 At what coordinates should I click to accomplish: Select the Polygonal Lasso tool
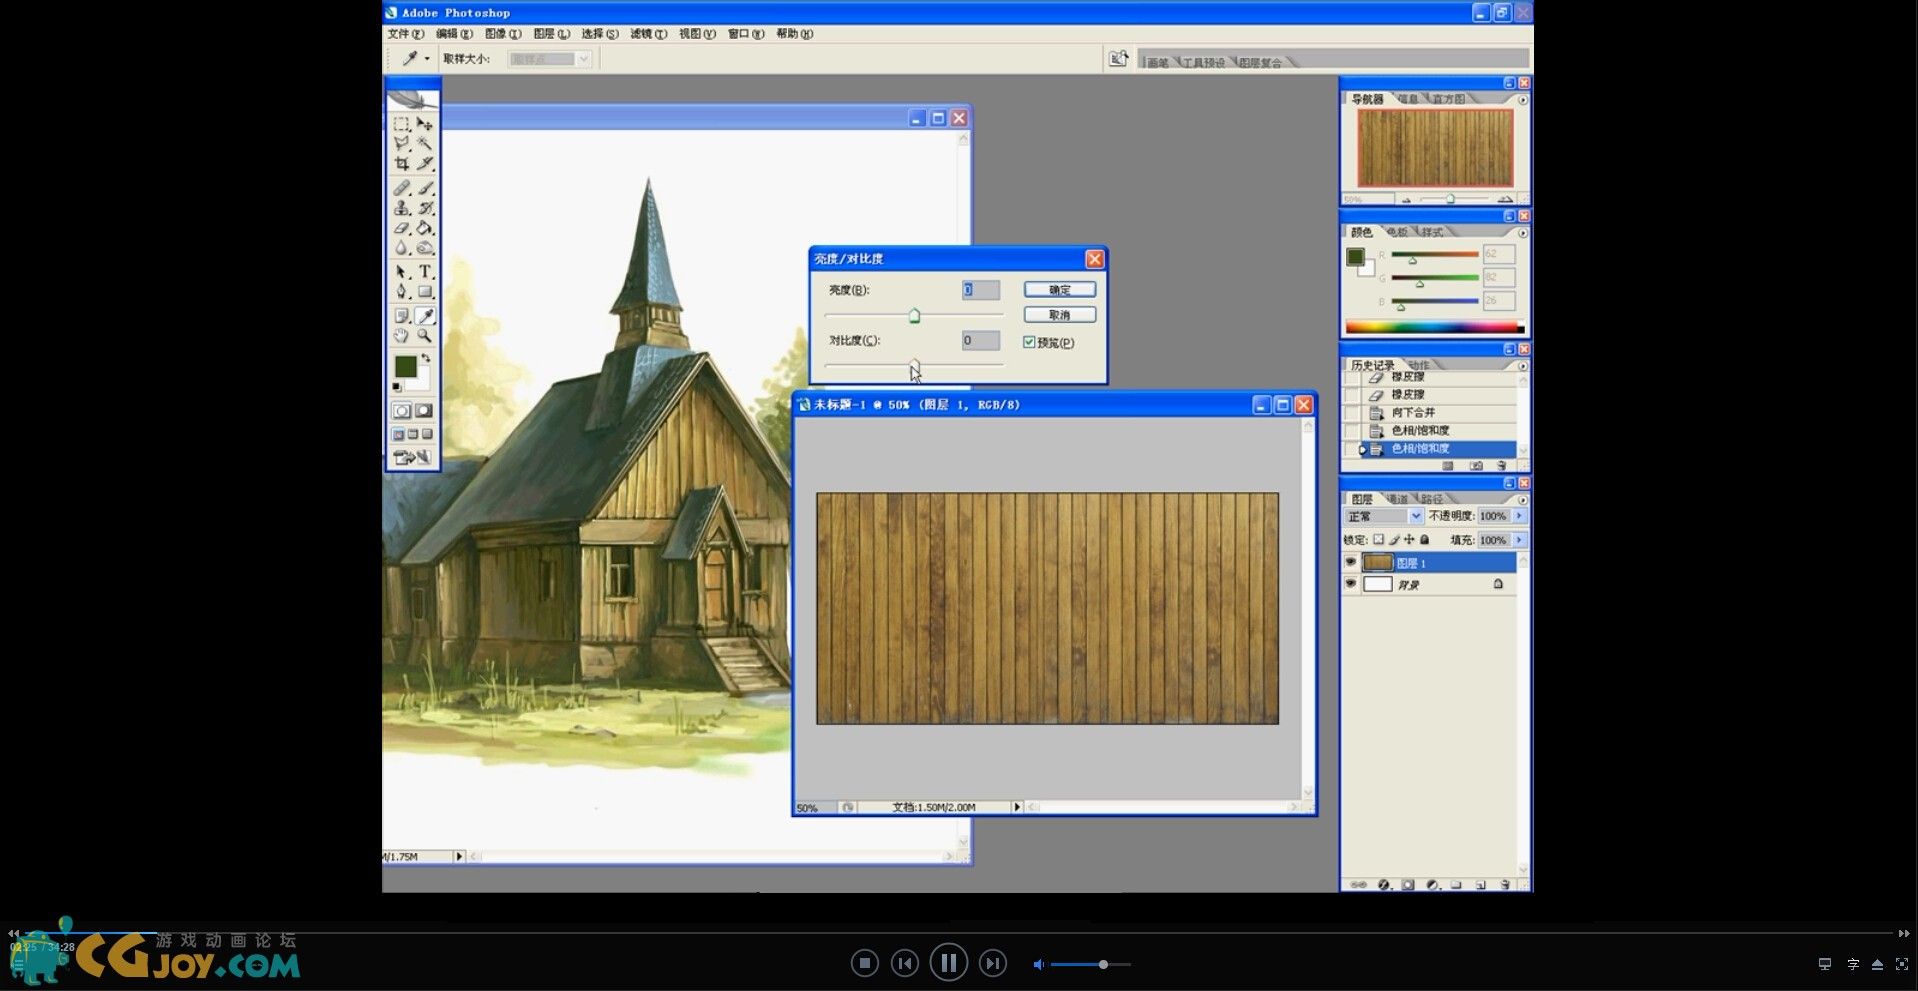tap(401, 144)
